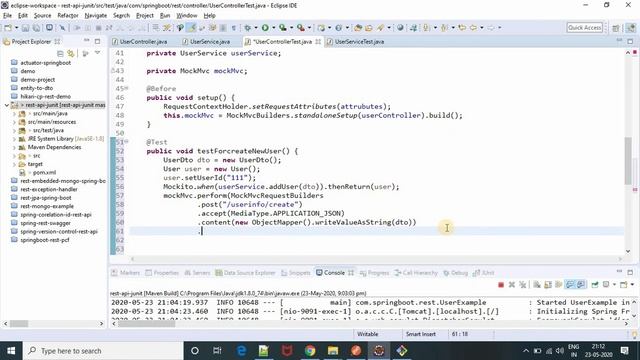Switch to UserServiceTest.java tab

356,42
